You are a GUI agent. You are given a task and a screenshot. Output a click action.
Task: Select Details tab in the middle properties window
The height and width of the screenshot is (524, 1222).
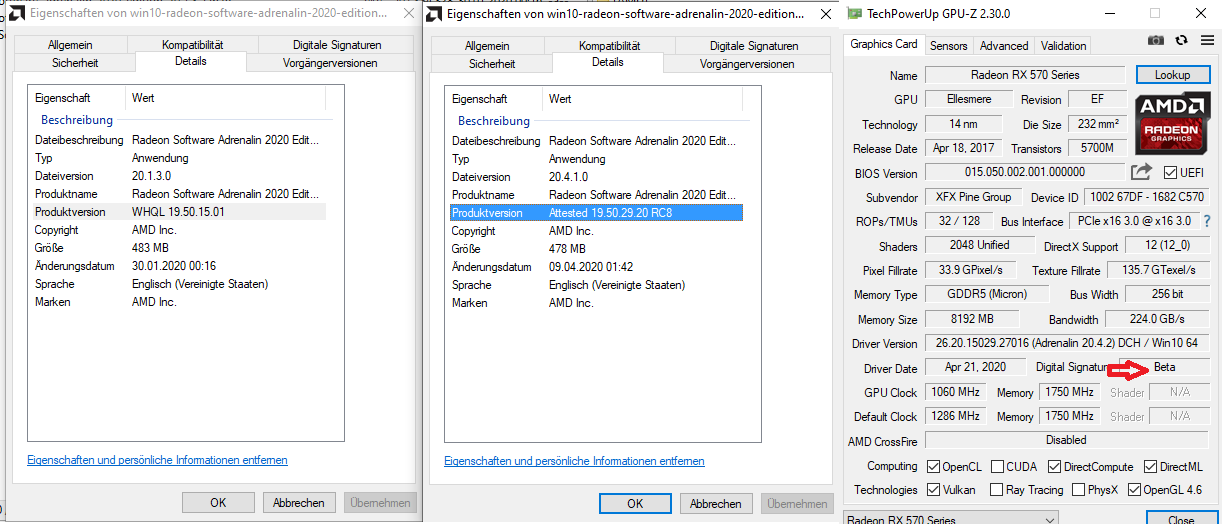pyautogui.click(x=608, y=62)
